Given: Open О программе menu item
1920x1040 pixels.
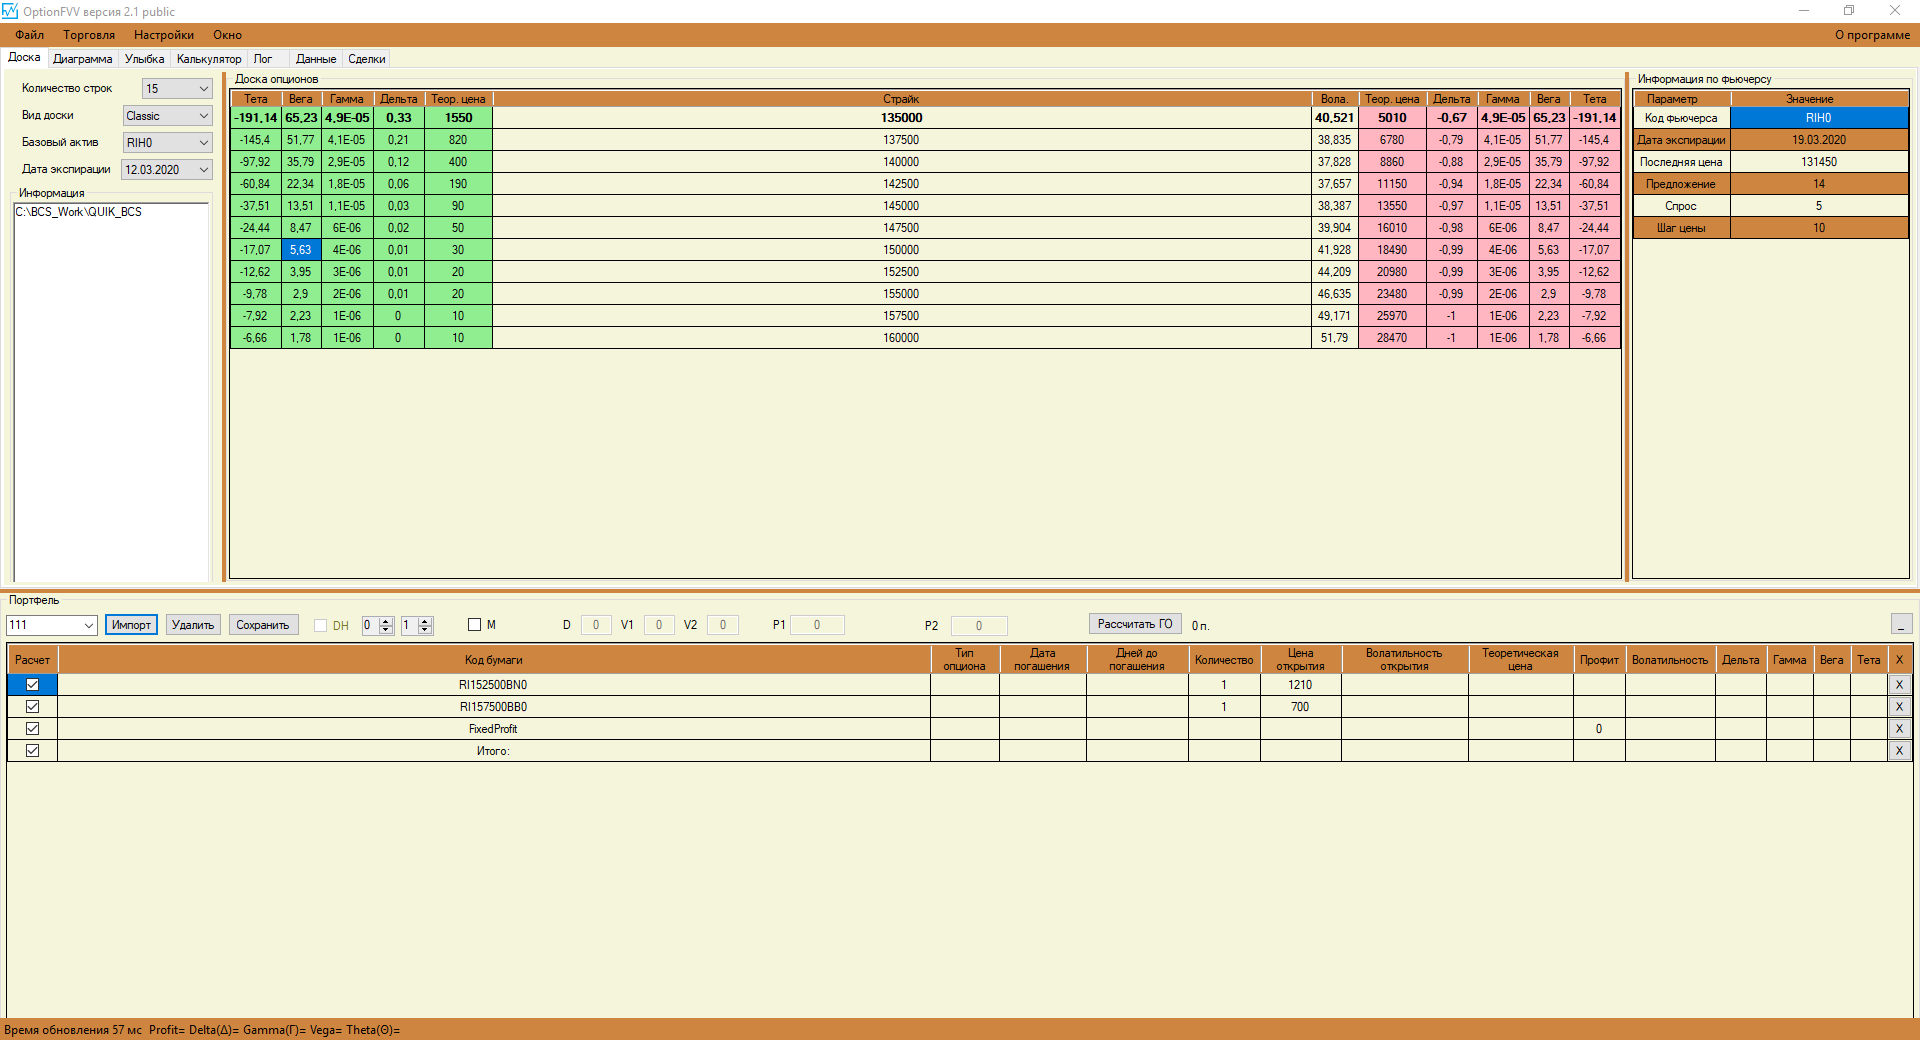Looking at the screenshot, I should point(1872,35).
